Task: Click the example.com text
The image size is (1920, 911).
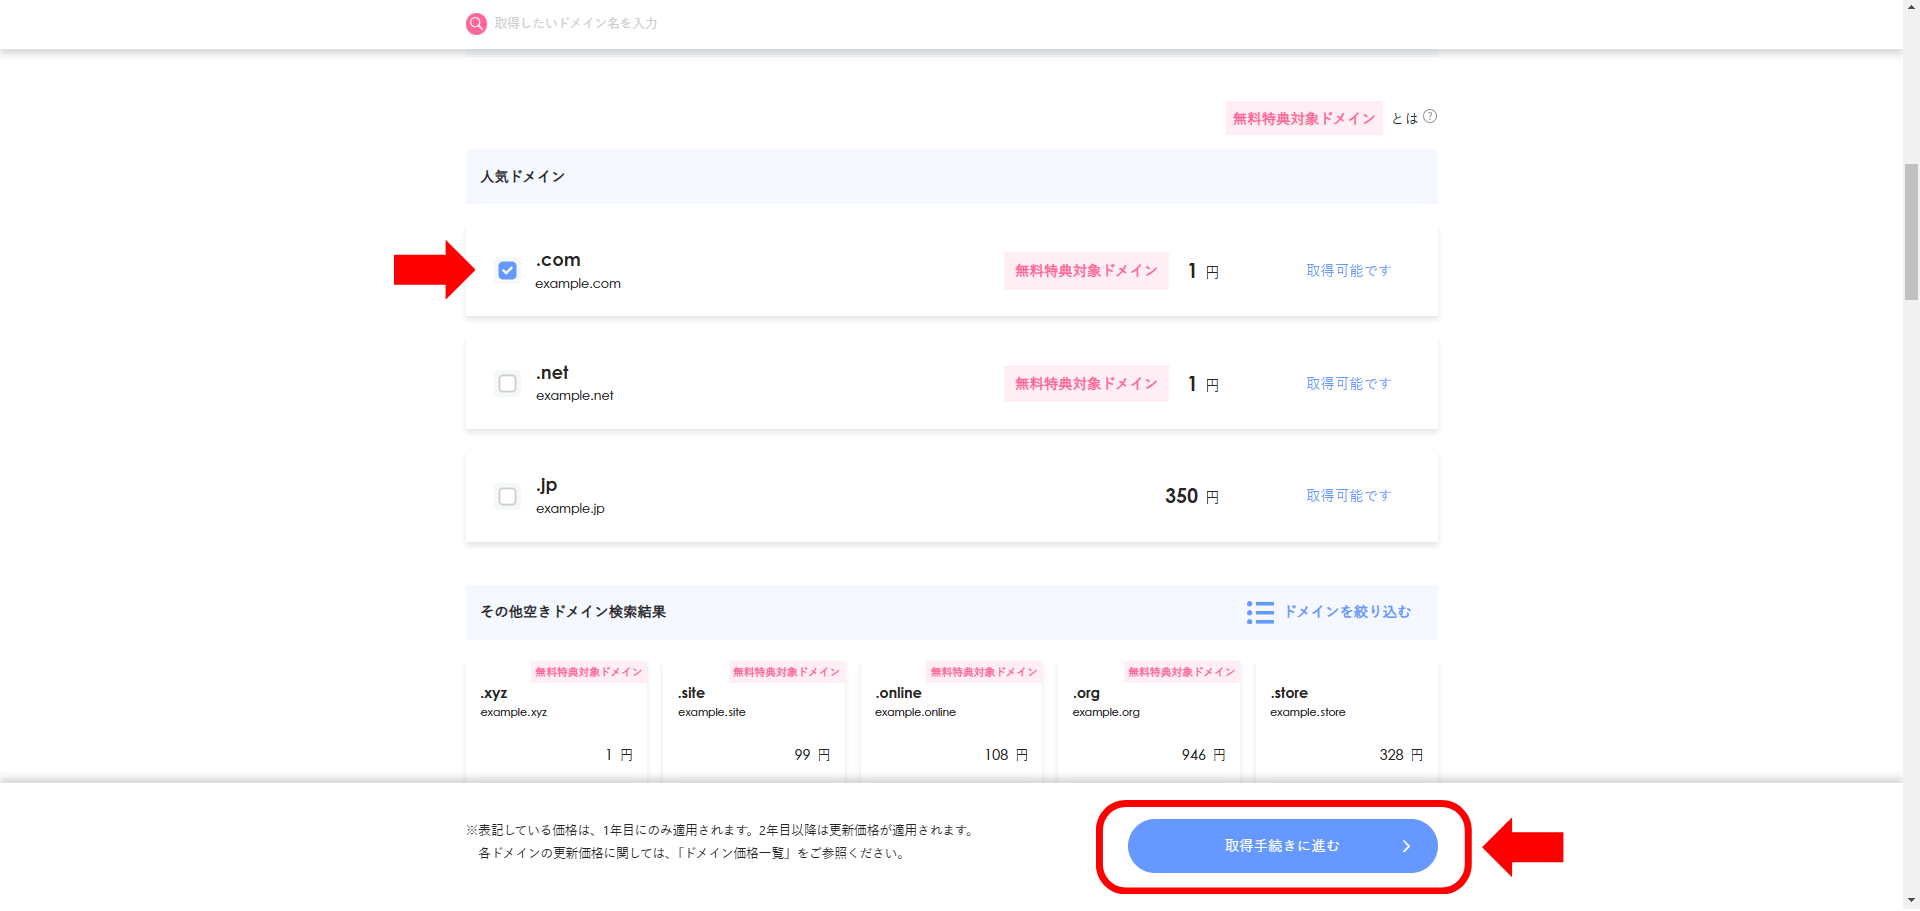Action: click(x=578, y=284)
